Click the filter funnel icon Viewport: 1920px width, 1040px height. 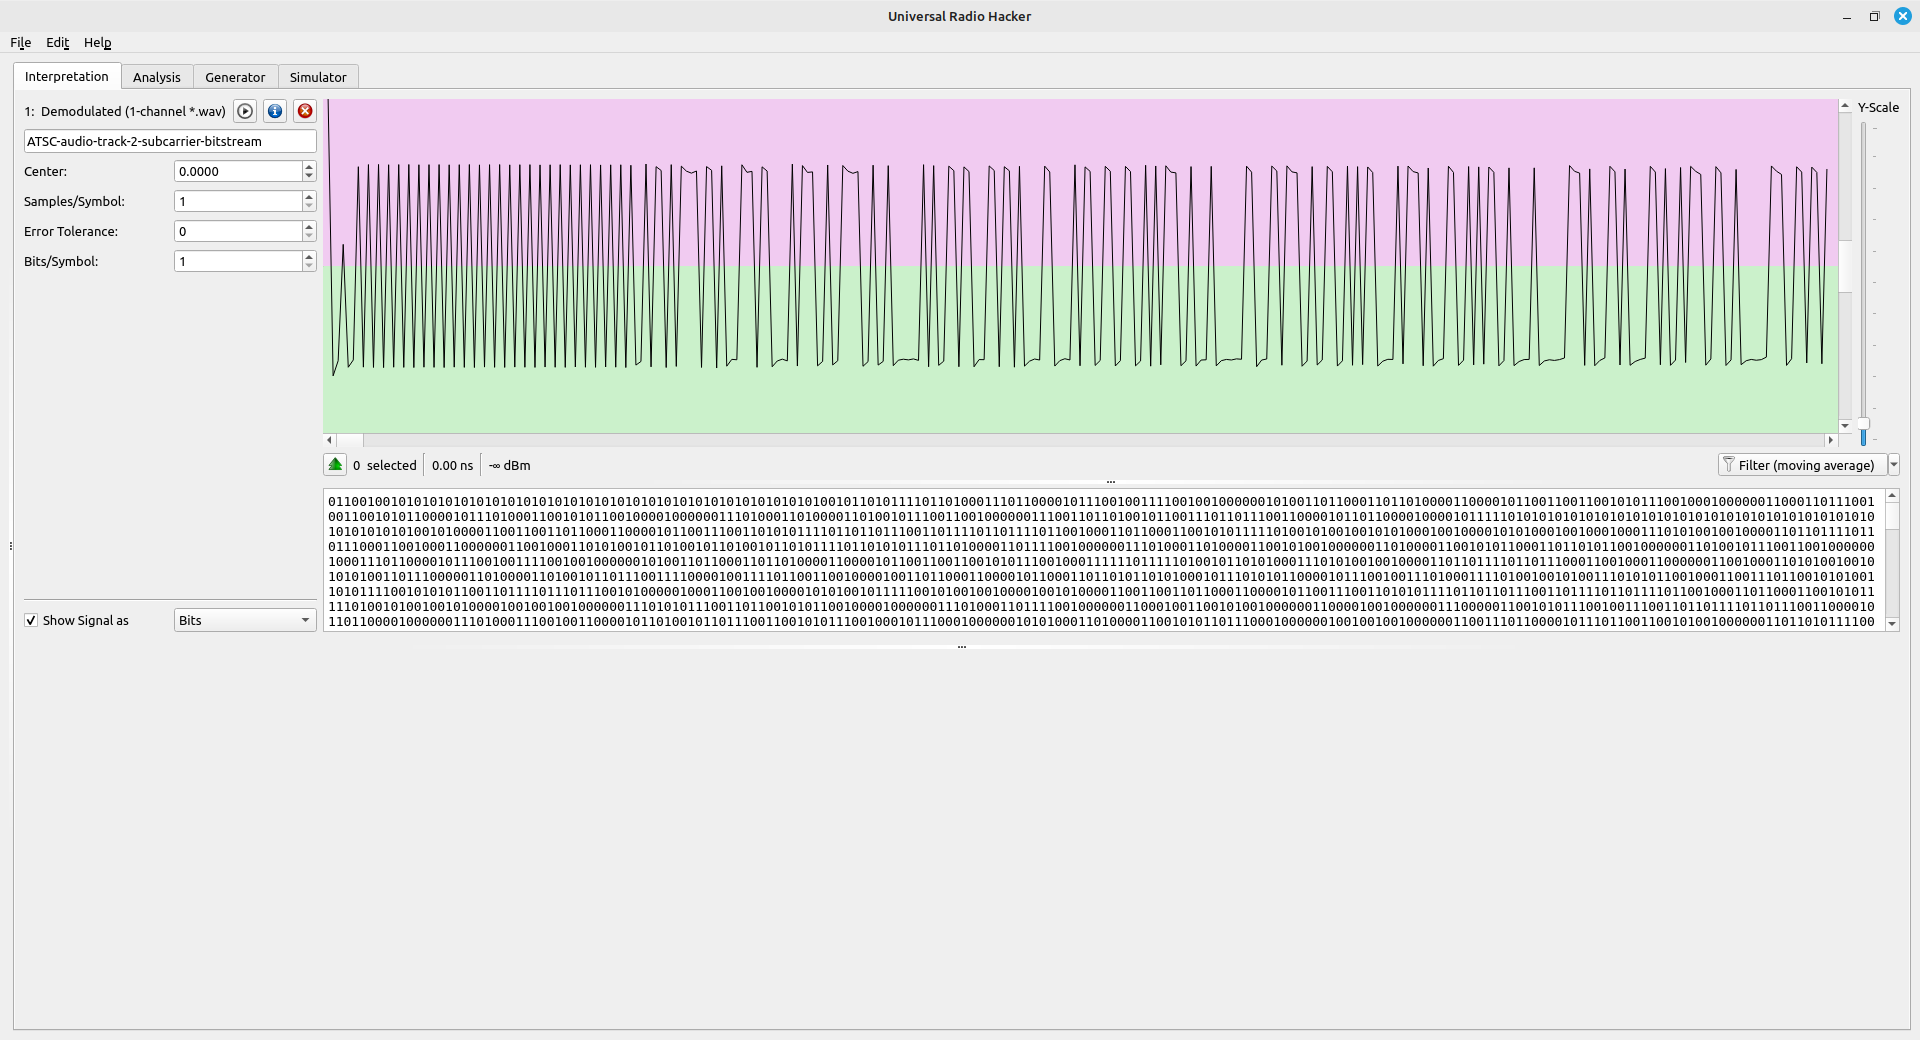point(1729,465)
